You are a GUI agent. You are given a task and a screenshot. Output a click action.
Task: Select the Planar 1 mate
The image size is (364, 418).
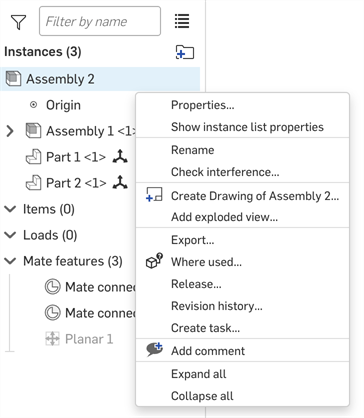point(89,339)
